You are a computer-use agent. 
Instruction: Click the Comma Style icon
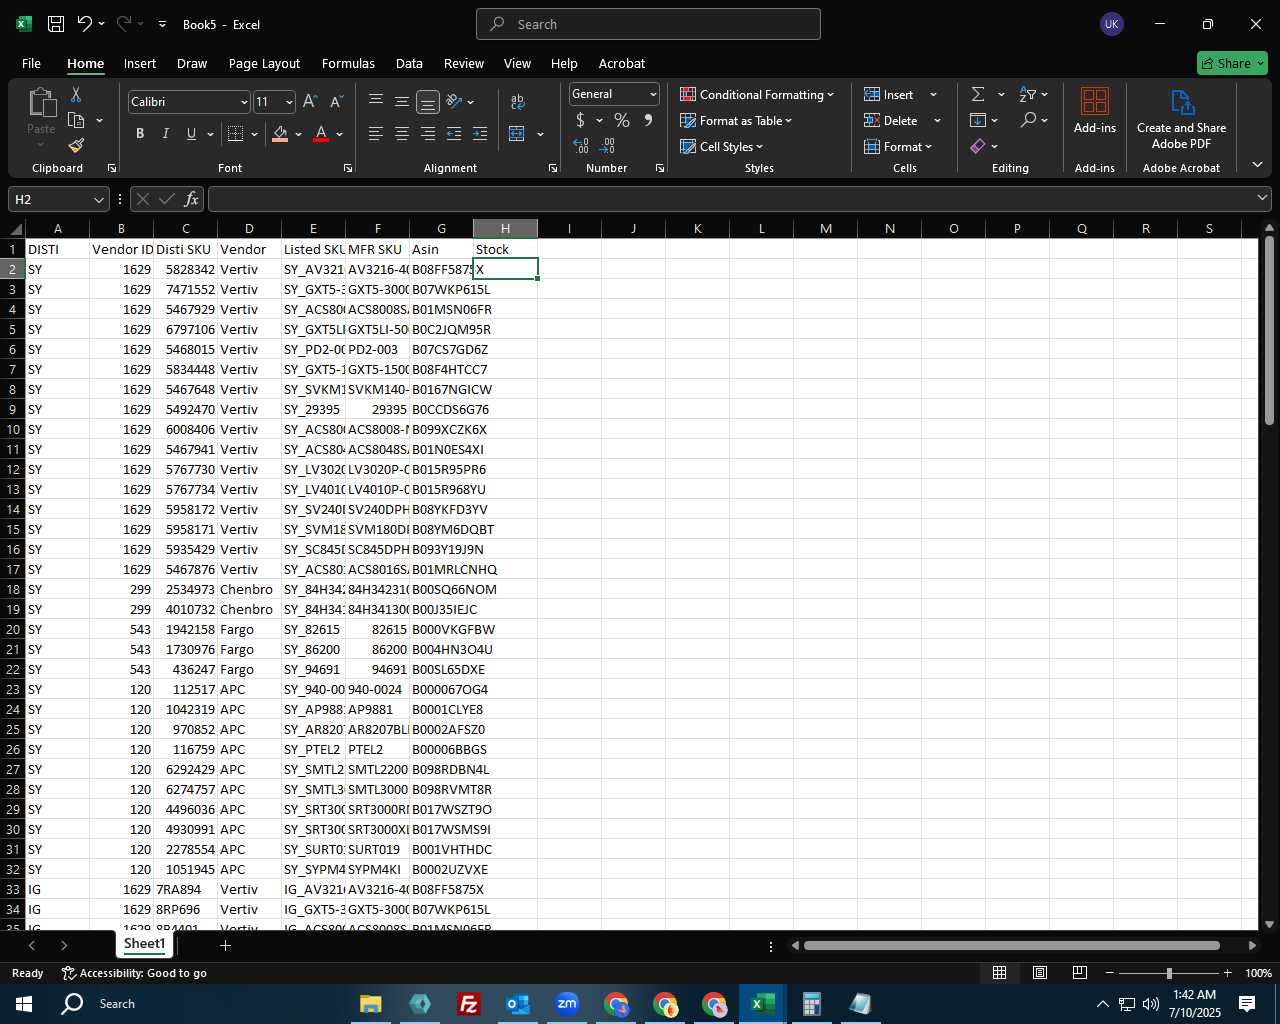click(x=648, y=120)
